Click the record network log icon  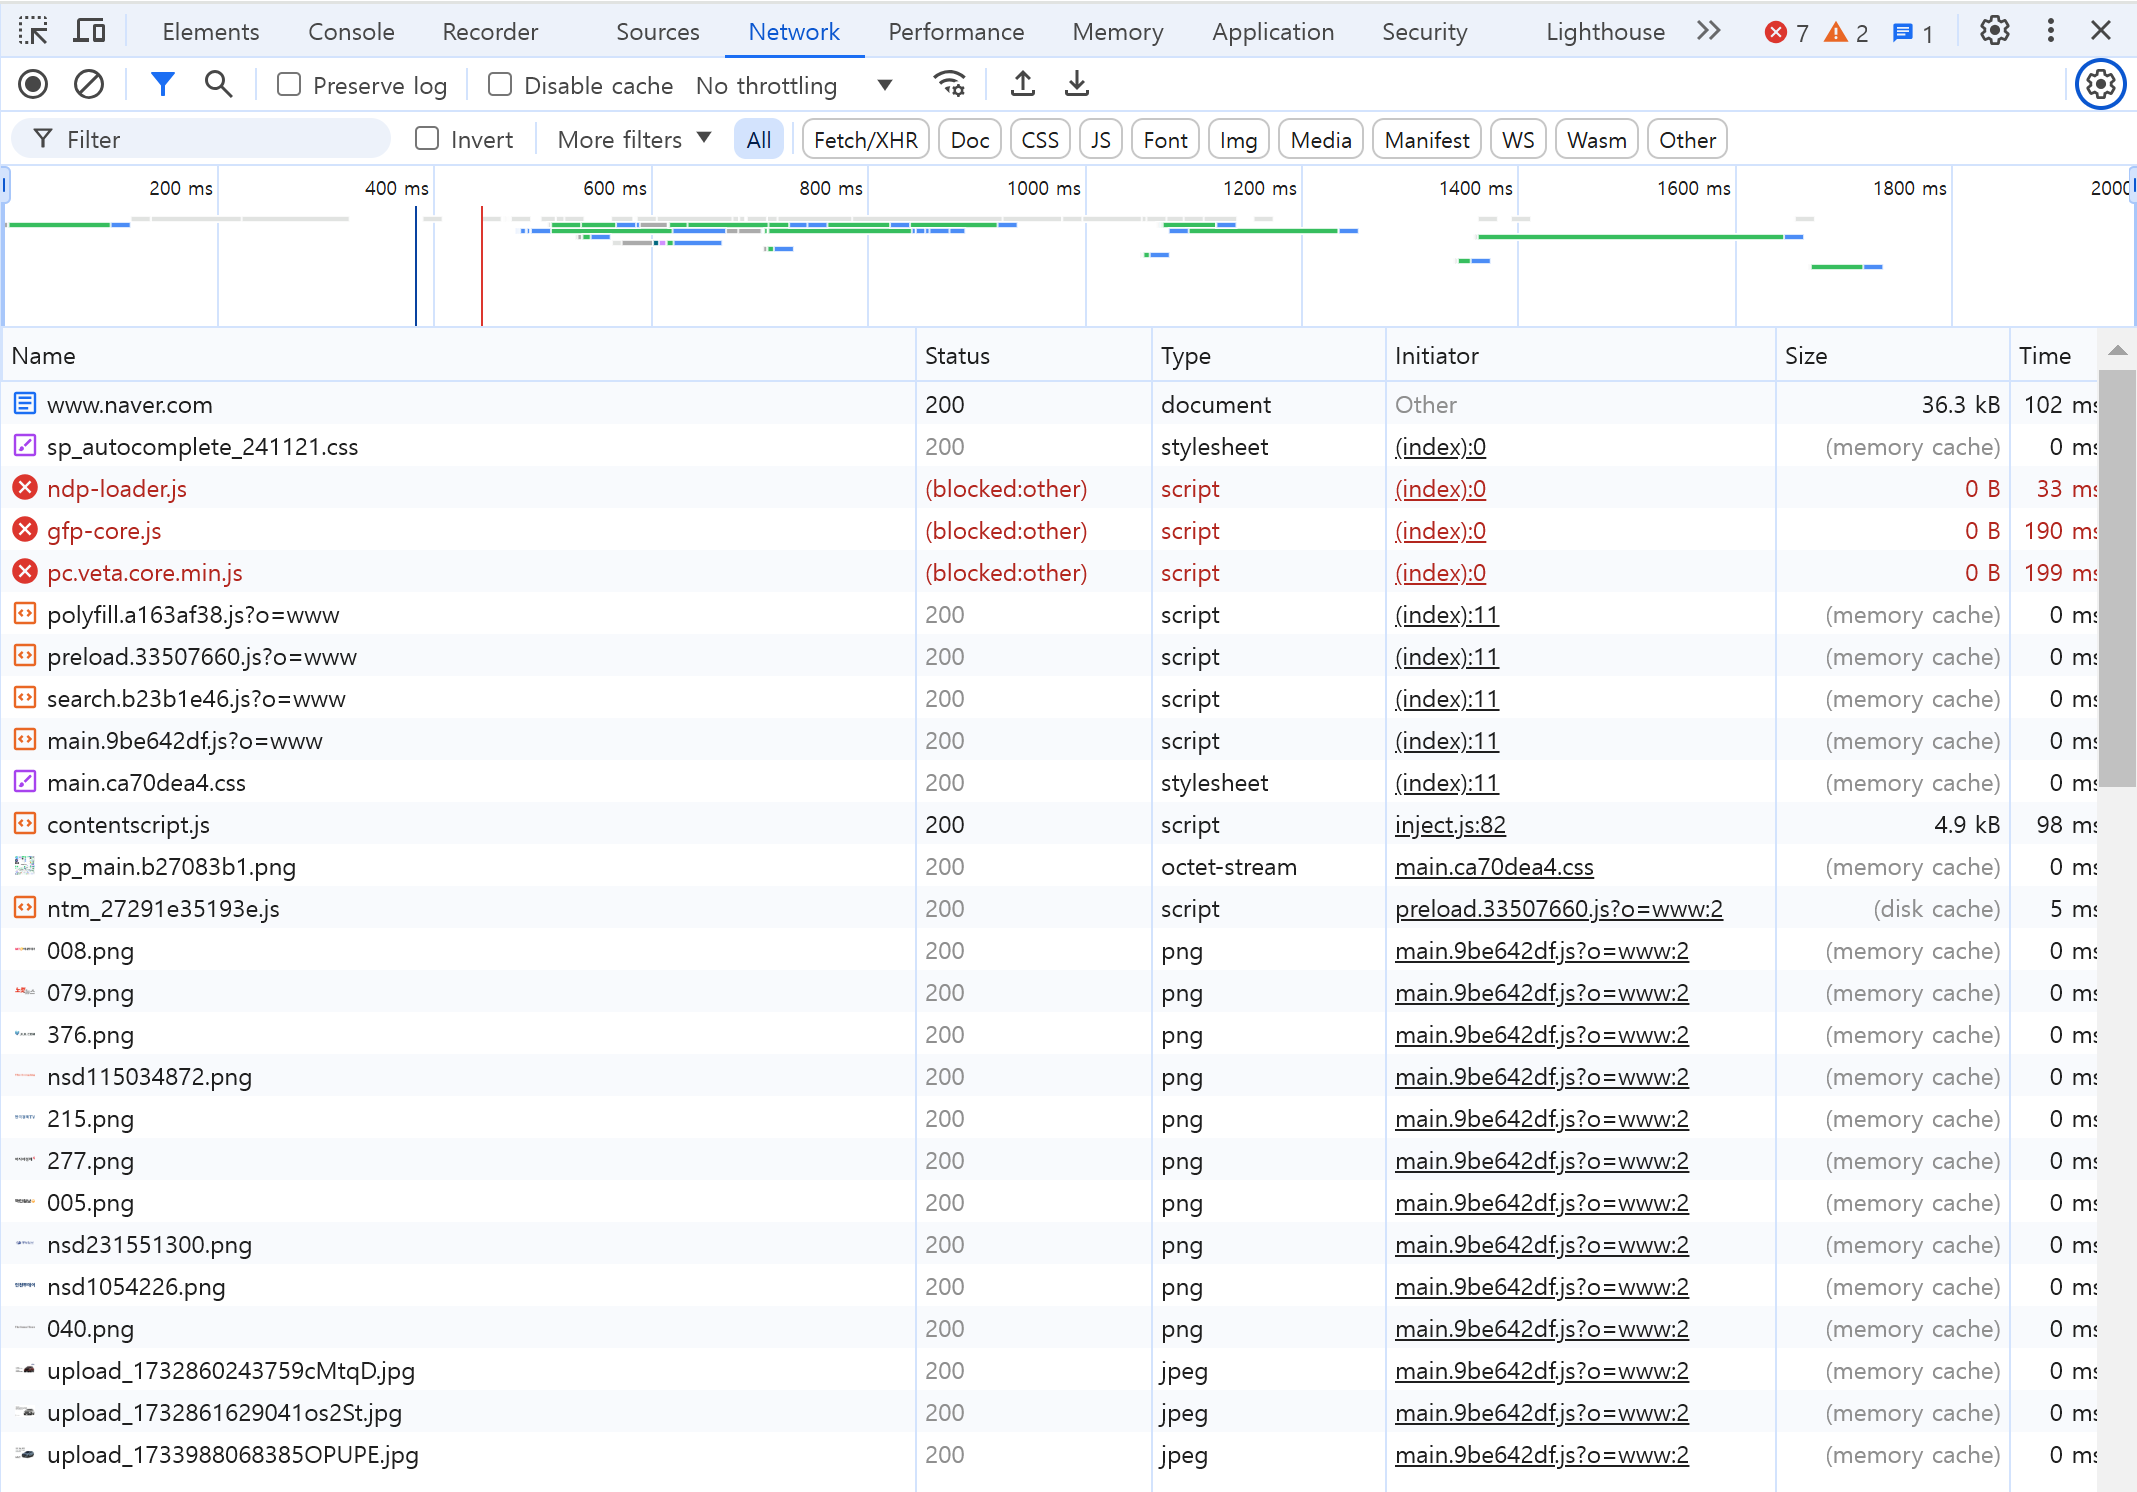coord(33,85)
